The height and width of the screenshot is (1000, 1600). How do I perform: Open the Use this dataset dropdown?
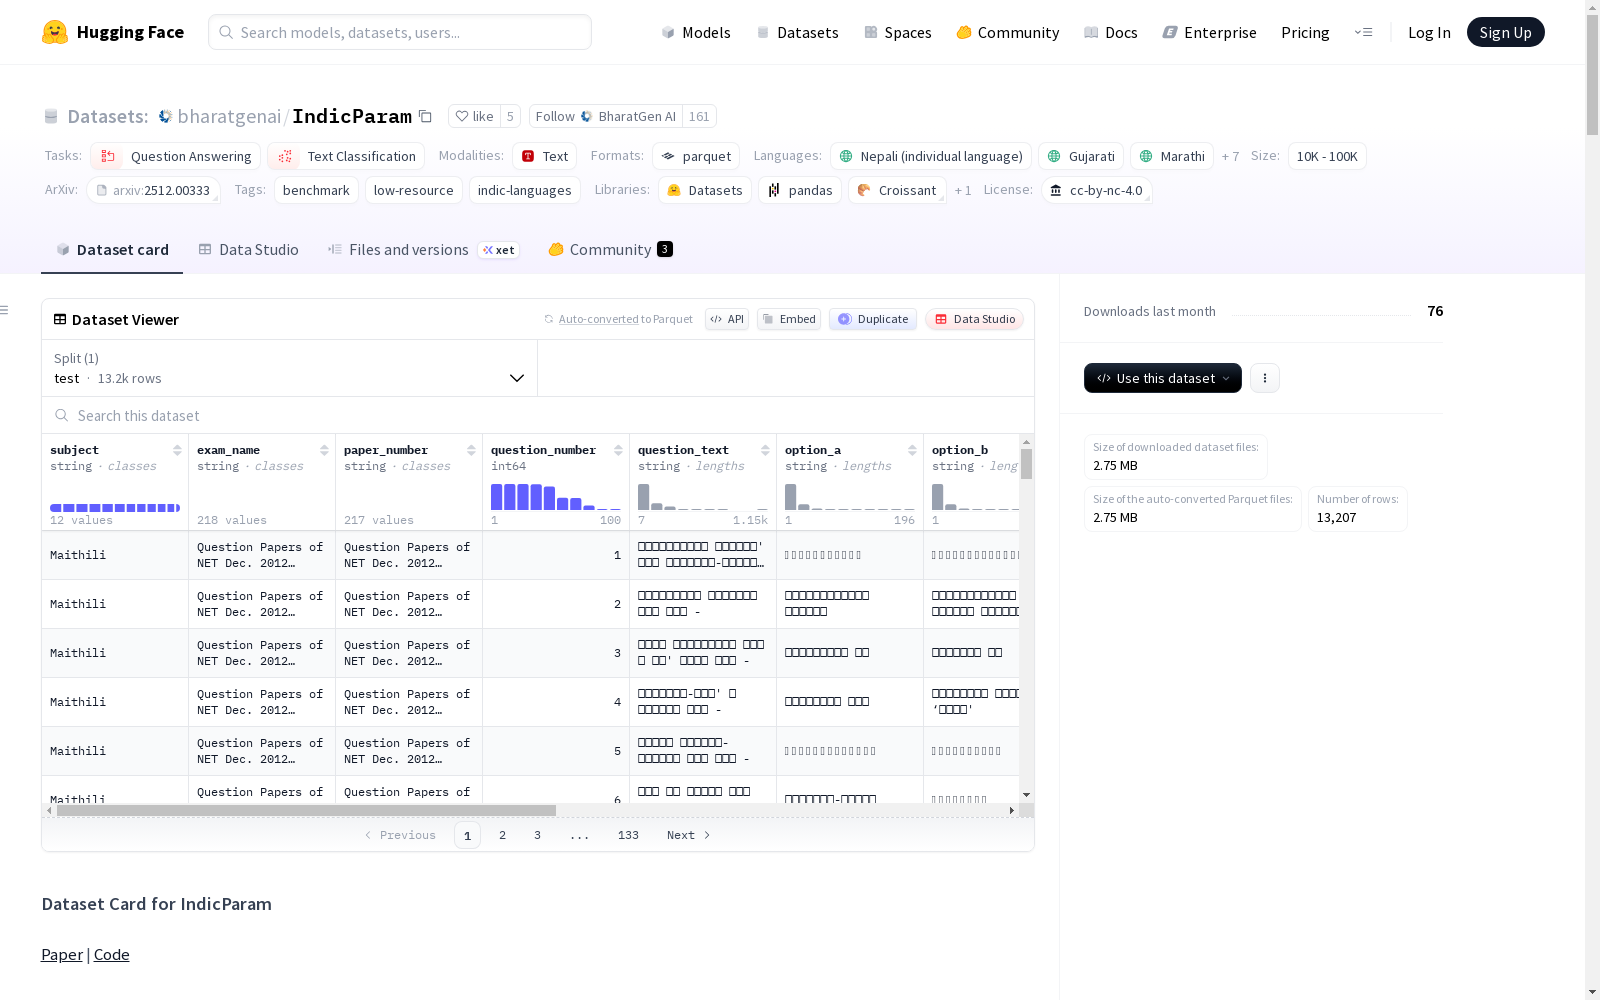pyautogui.click(x=1163, y=378)
